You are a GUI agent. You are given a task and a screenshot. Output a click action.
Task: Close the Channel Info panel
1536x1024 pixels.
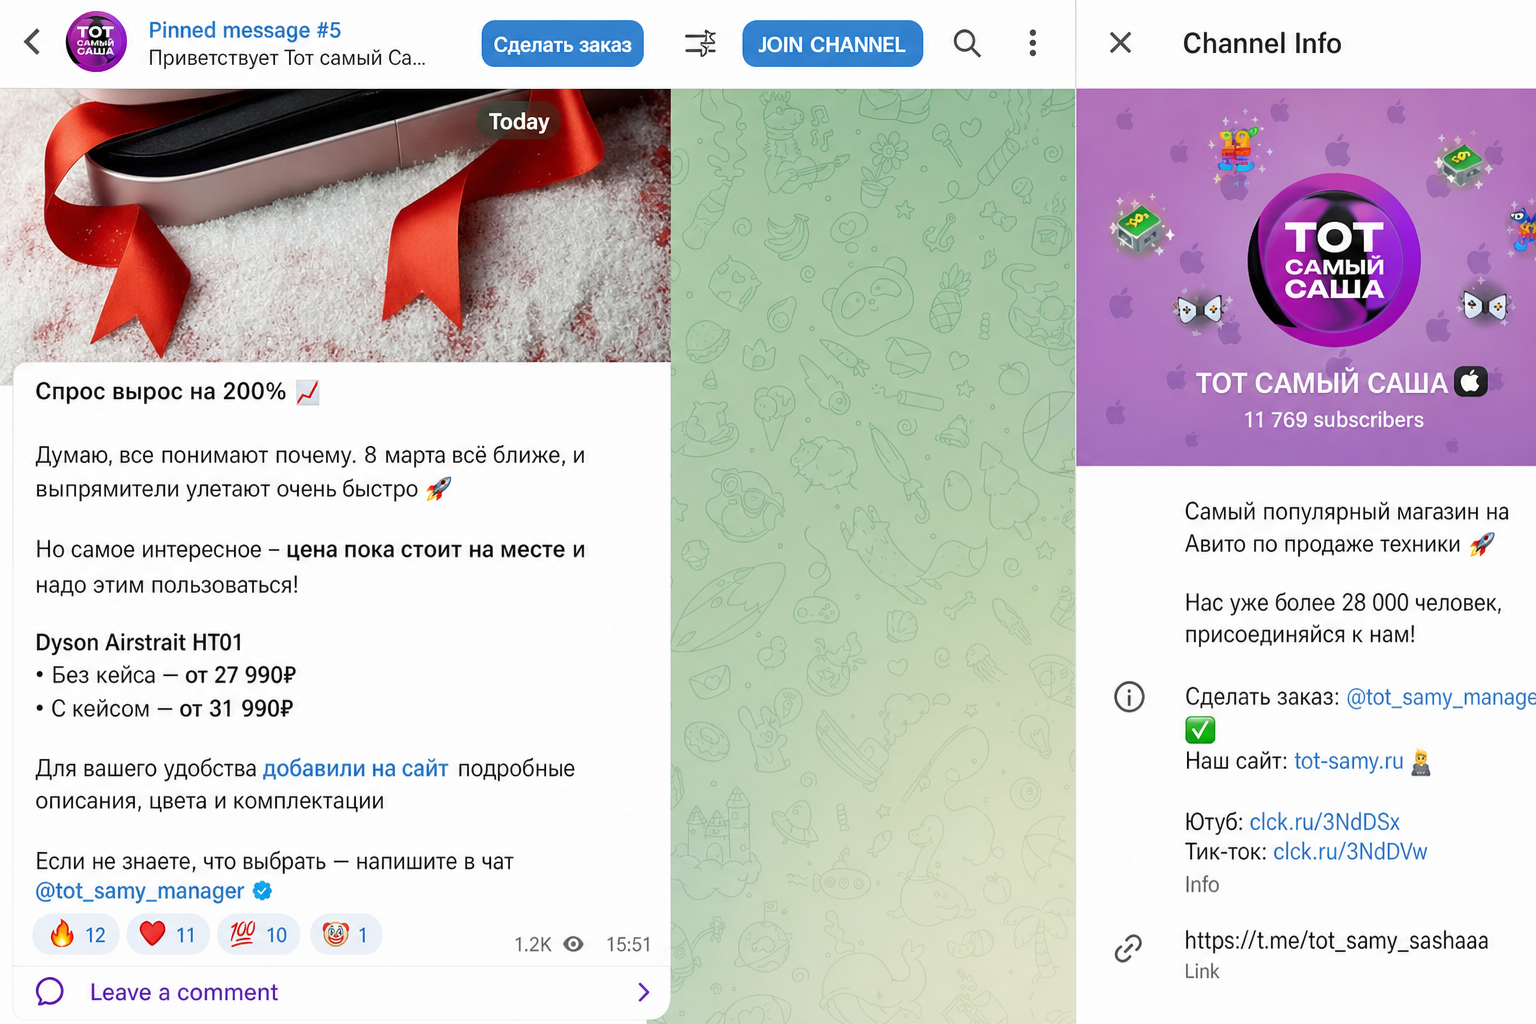click(1121, 43)
